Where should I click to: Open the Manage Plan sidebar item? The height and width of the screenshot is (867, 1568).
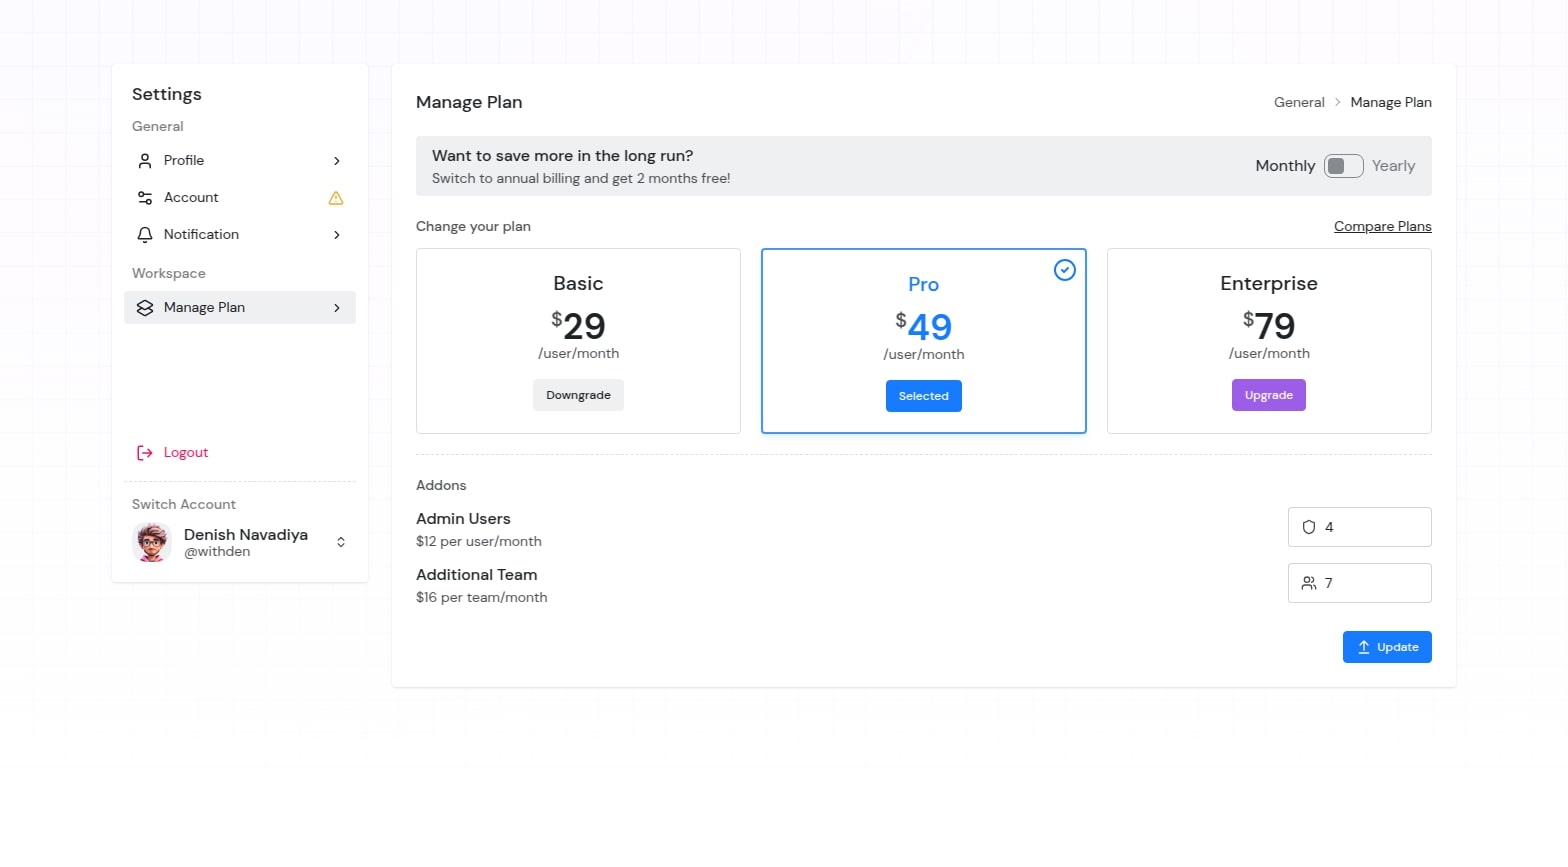click(x=240, y=308)
